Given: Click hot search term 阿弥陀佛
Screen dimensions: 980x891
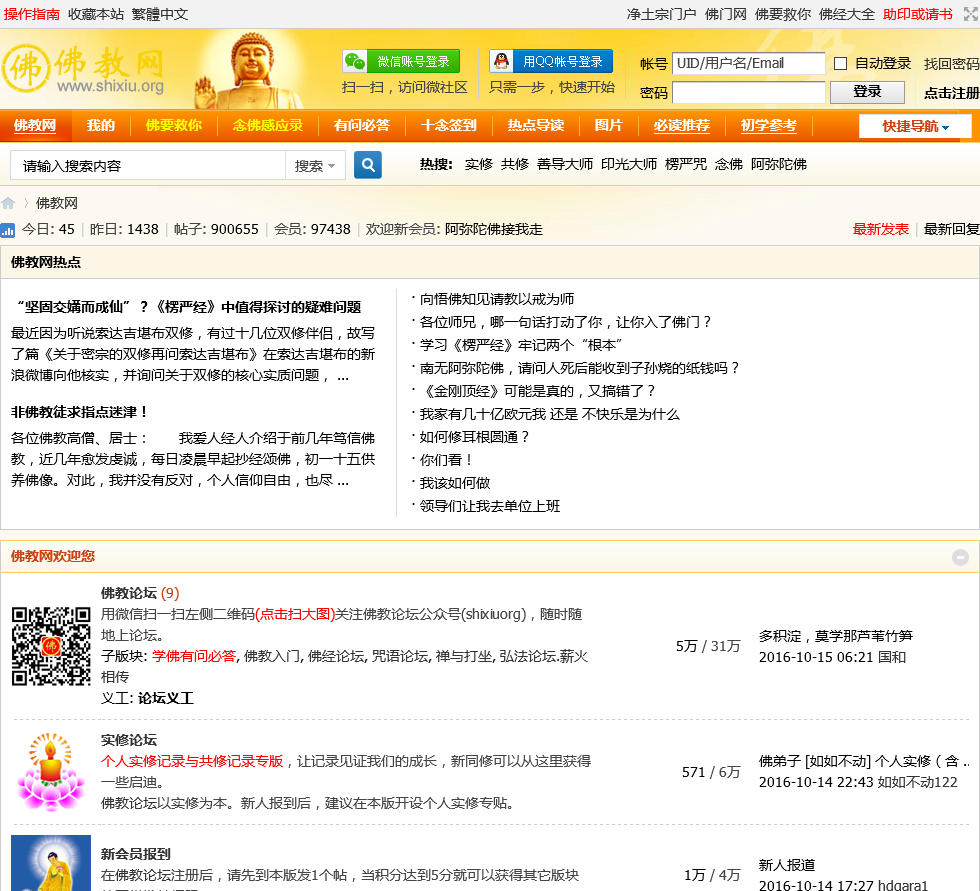Looking at the screenshot, I should [x=779, y=164].
